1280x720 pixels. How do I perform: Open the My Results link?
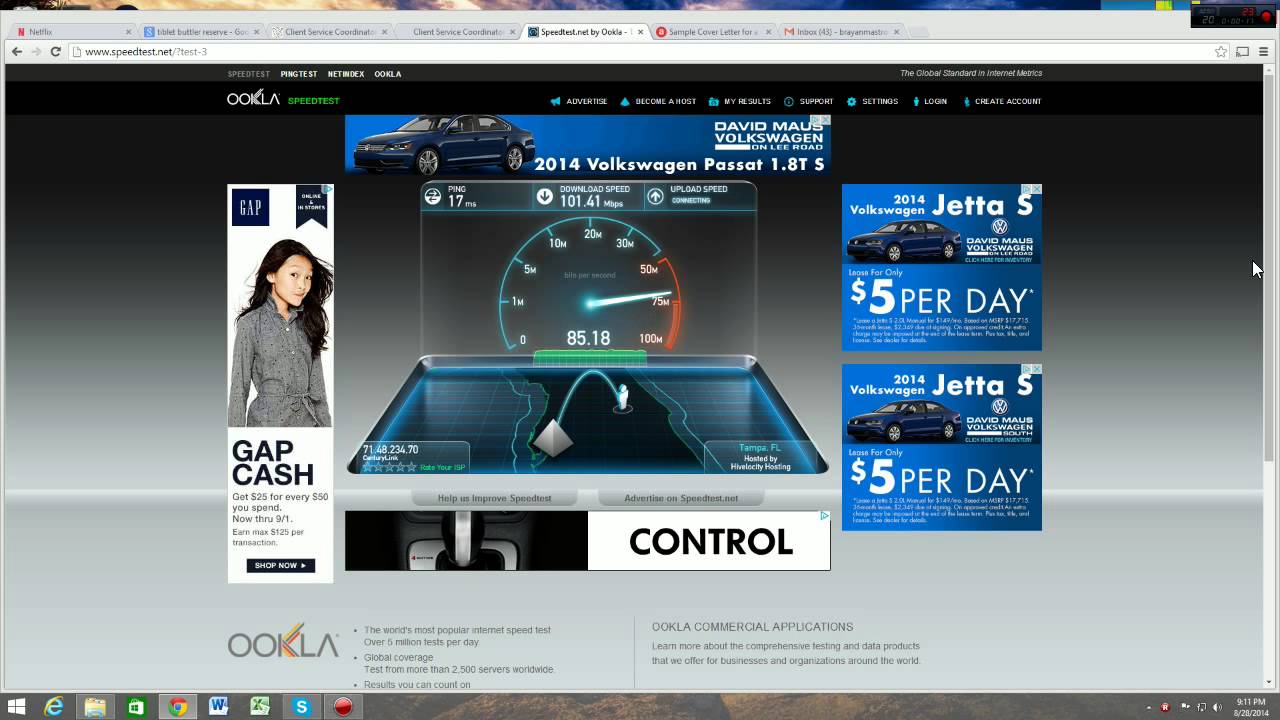(x=747, y=101)
